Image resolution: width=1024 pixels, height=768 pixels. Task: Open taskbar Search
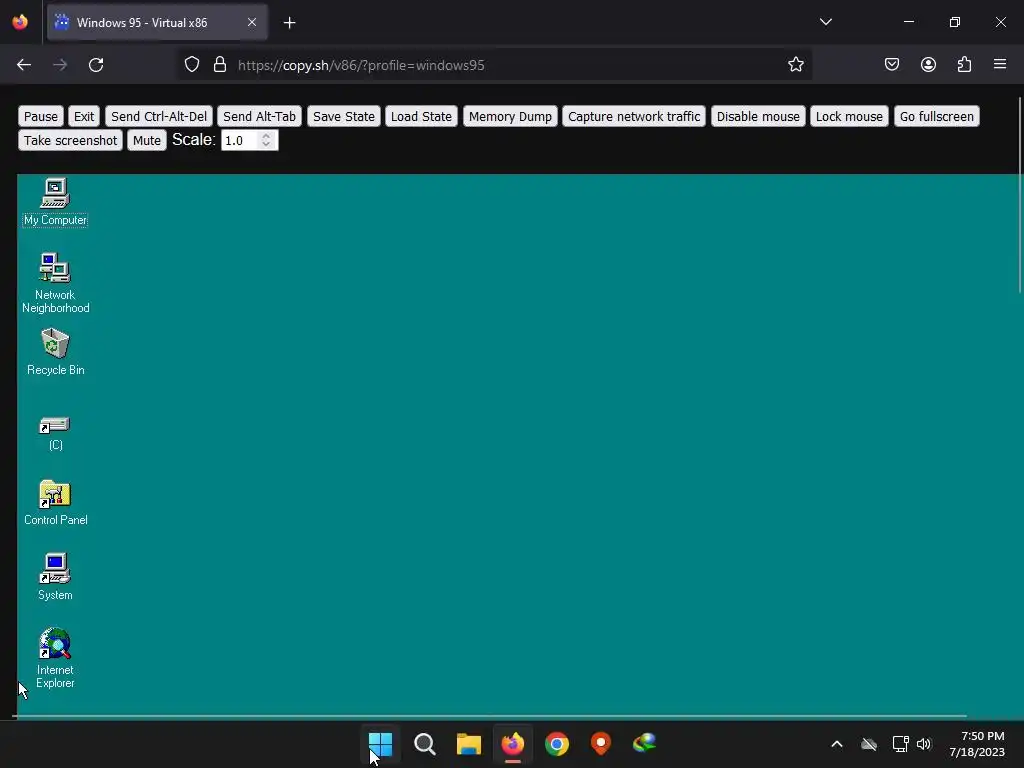424,744
